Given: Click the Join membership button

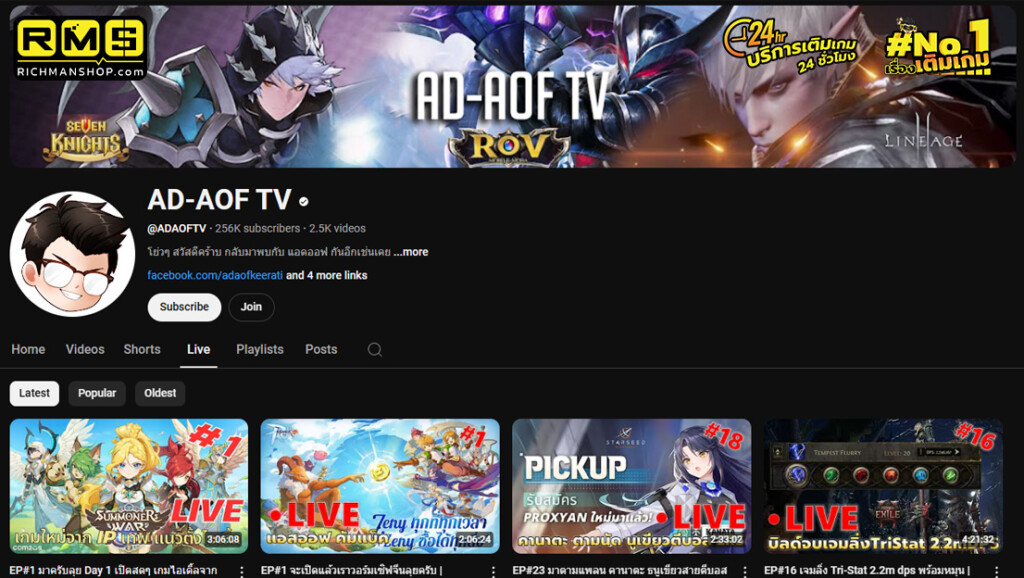Looking at the screenshot, I should pos(251,307).
